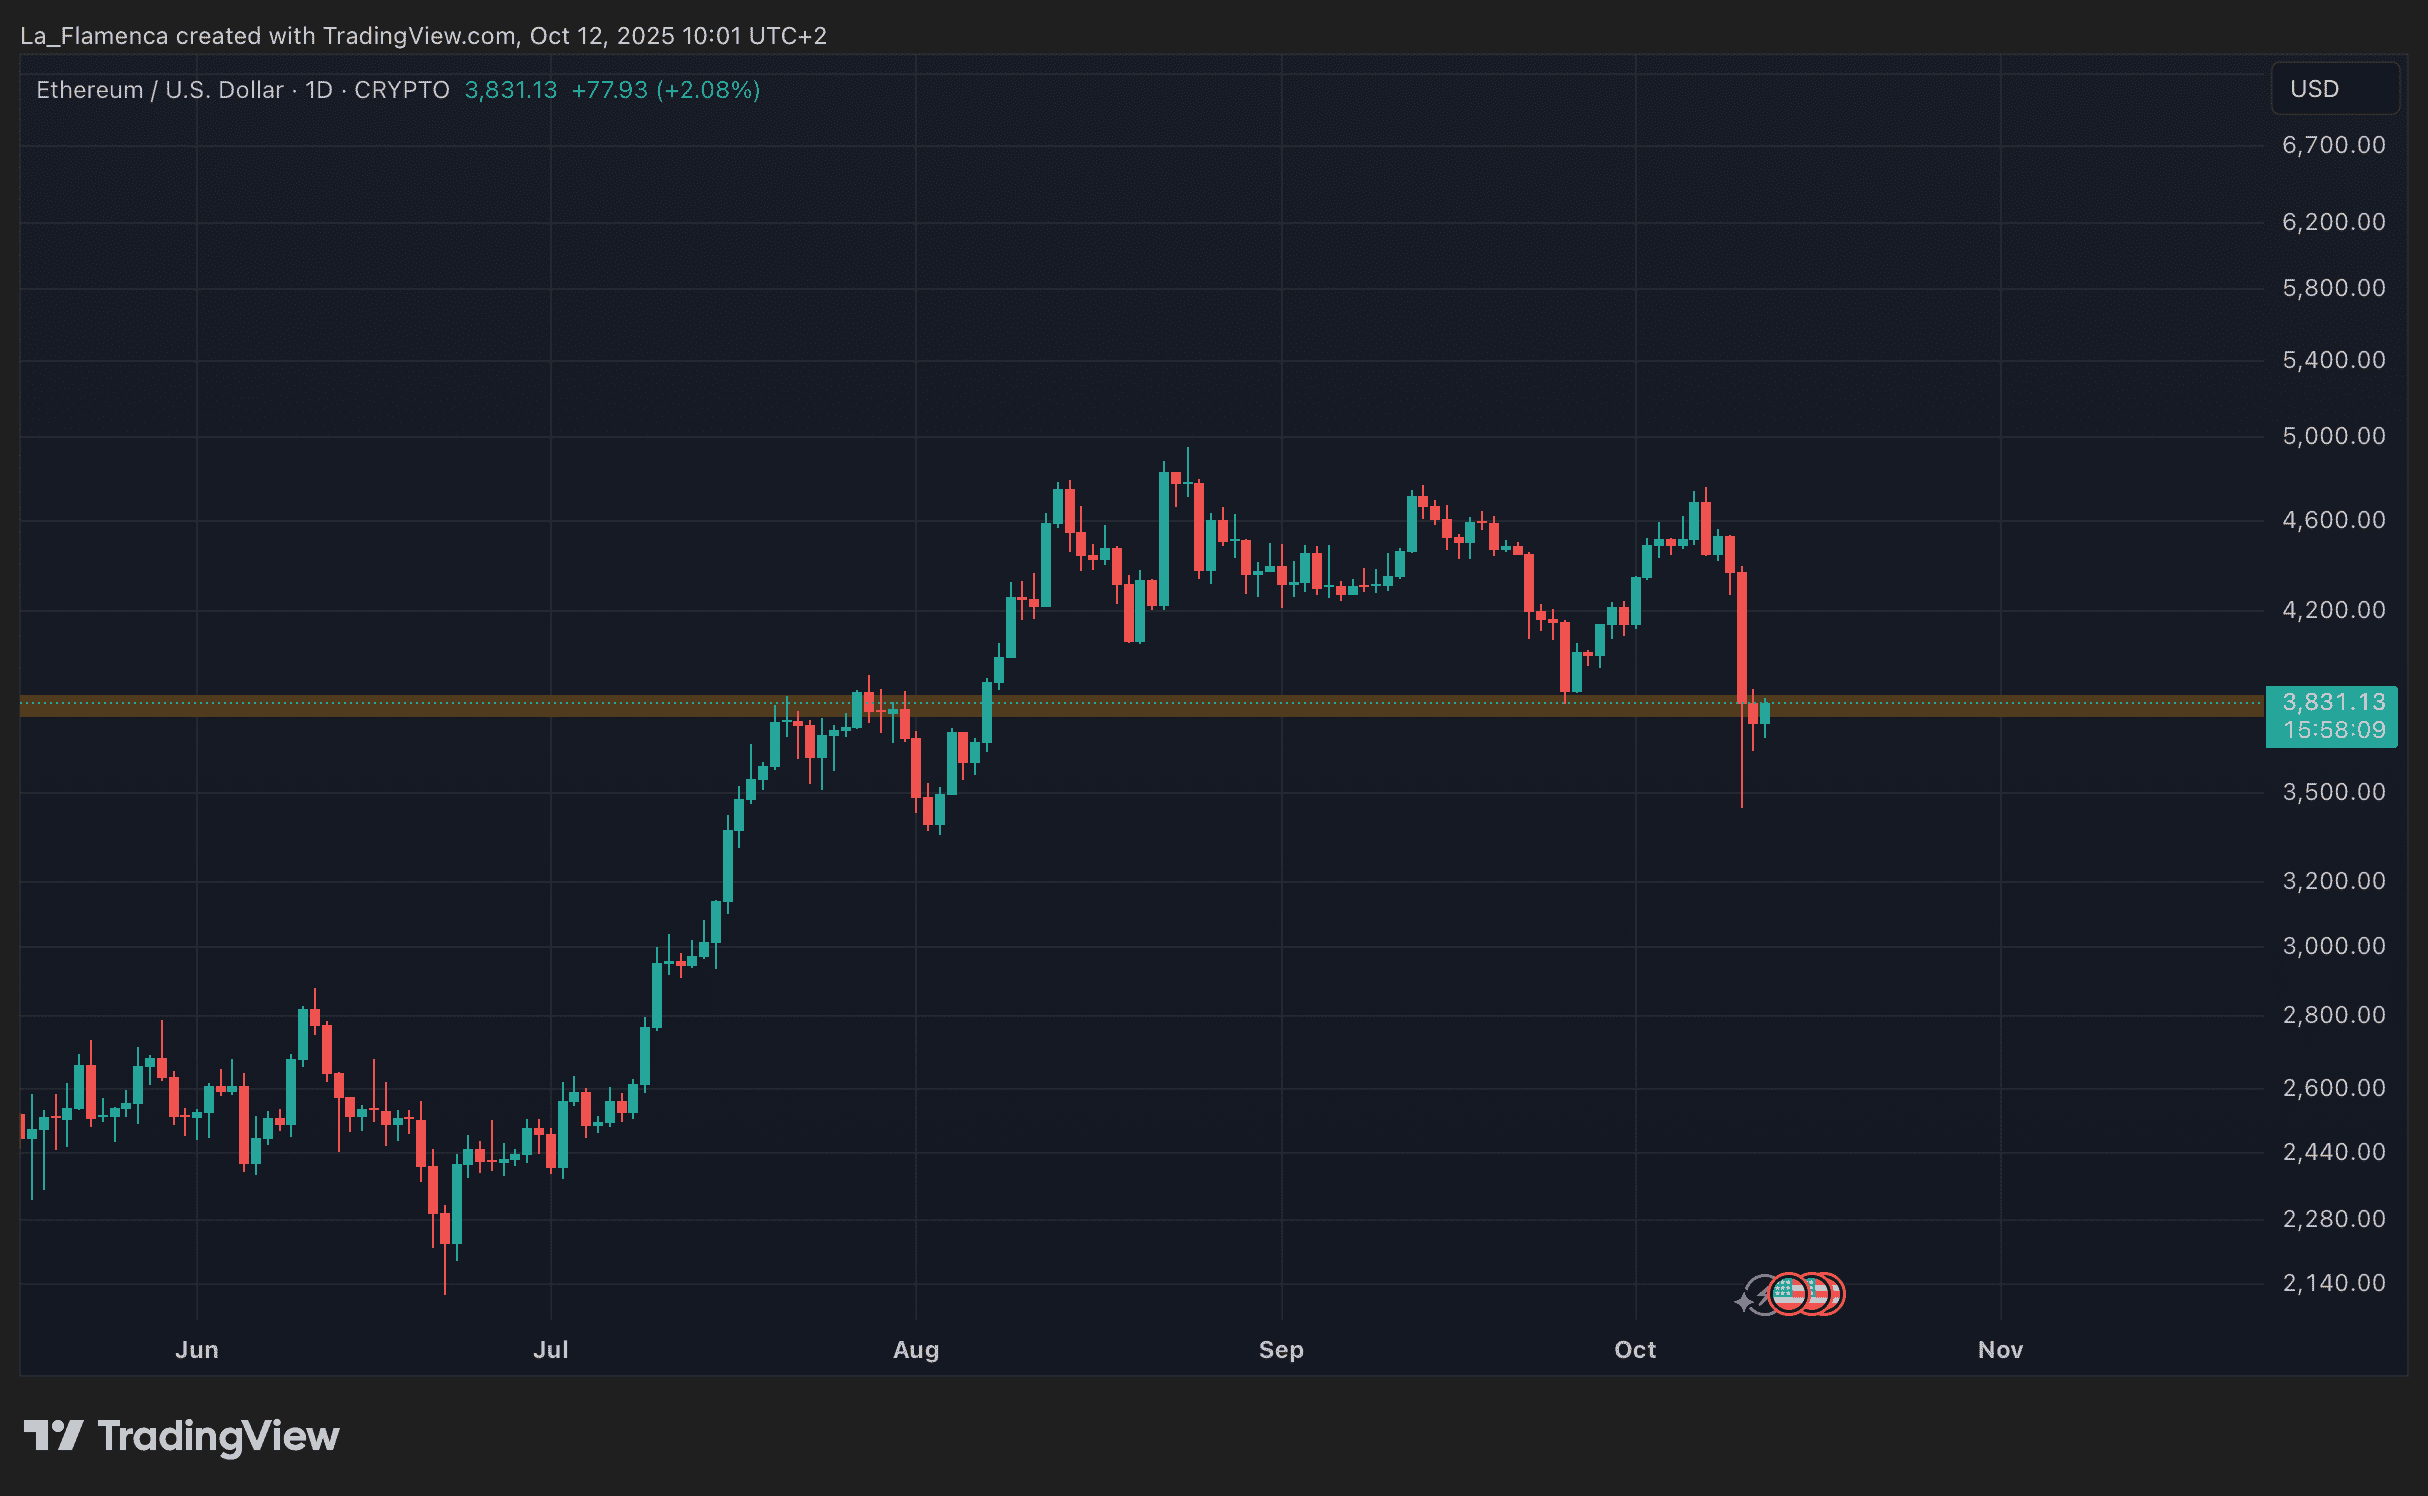Viewport: 2428px width, 1496px height.
Task: Click the 2,140.00 price scale label
Action: 2333,1283
